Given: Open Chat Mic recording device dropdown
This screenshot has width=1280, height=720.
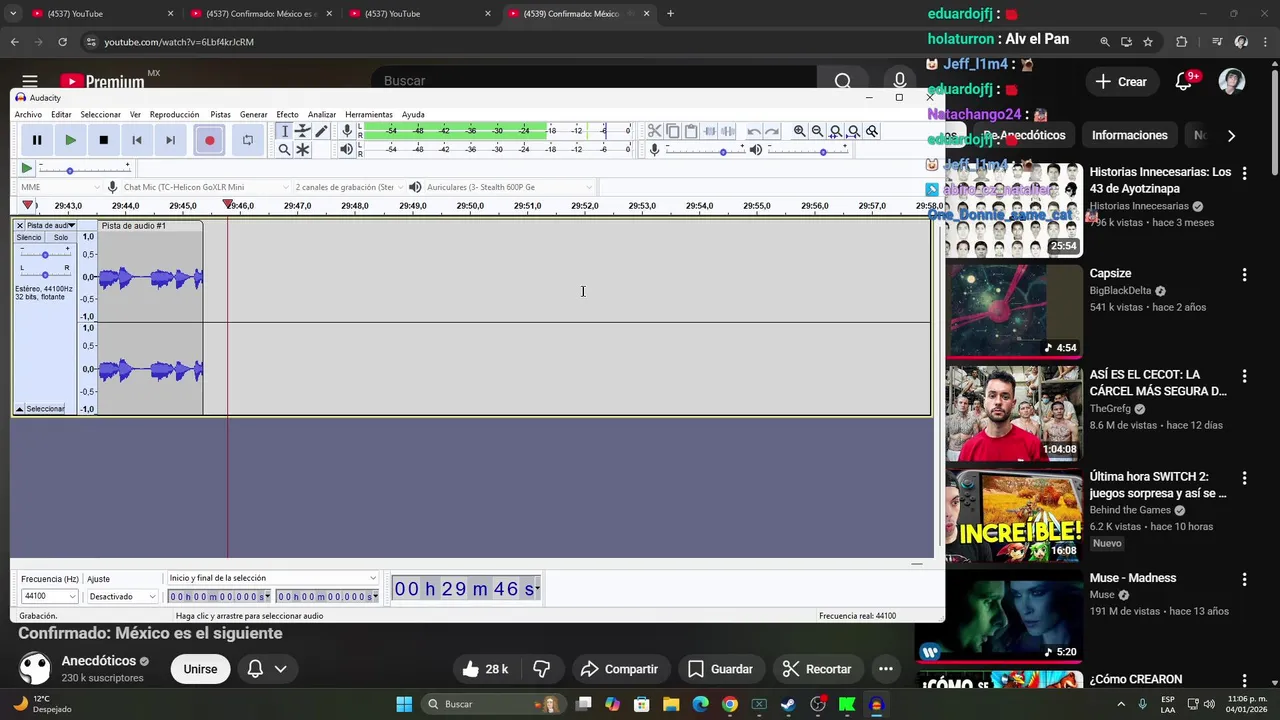Looking at the screenshot, I should point(200,187).
